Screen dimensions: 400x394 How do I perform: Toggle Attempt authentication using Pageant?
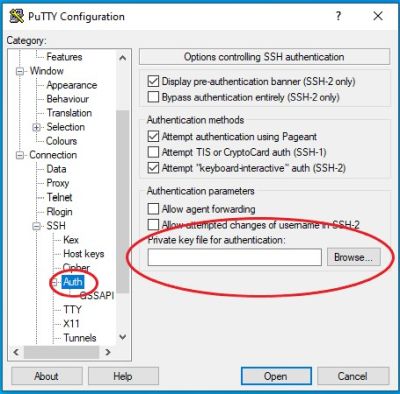click(x=153, y=136)
